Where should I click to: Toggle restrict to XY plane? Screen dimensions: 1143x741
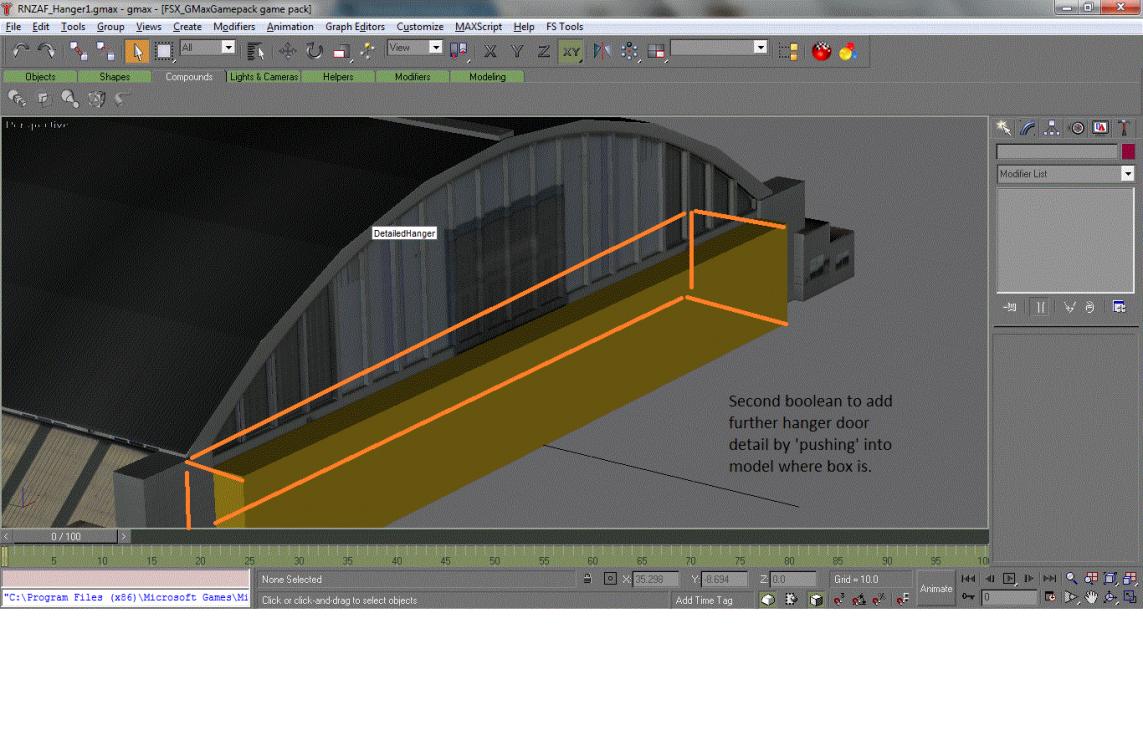tap(571, 50)
